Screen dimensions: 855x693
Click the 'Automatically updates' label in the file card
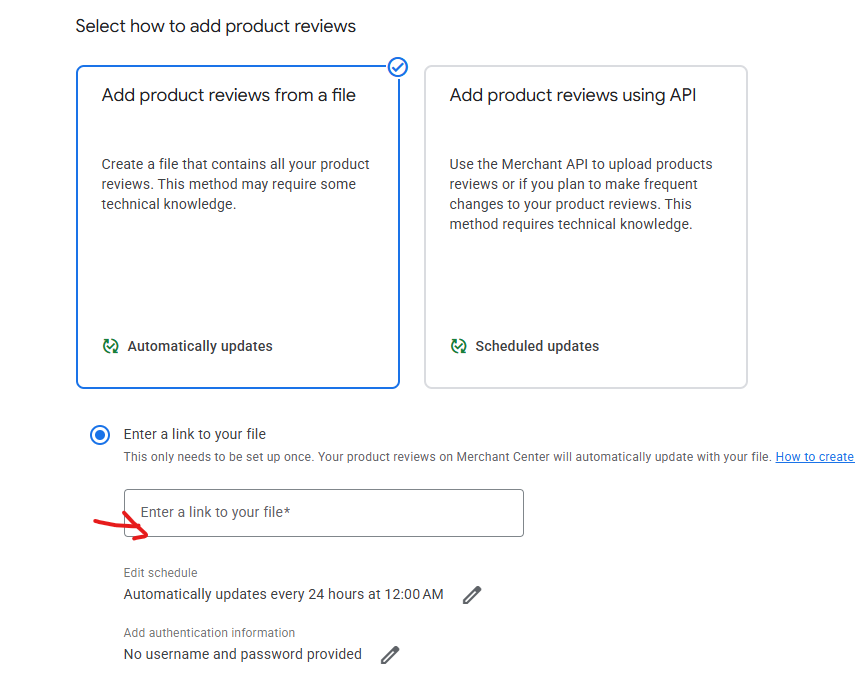click(x=200, y=346)
